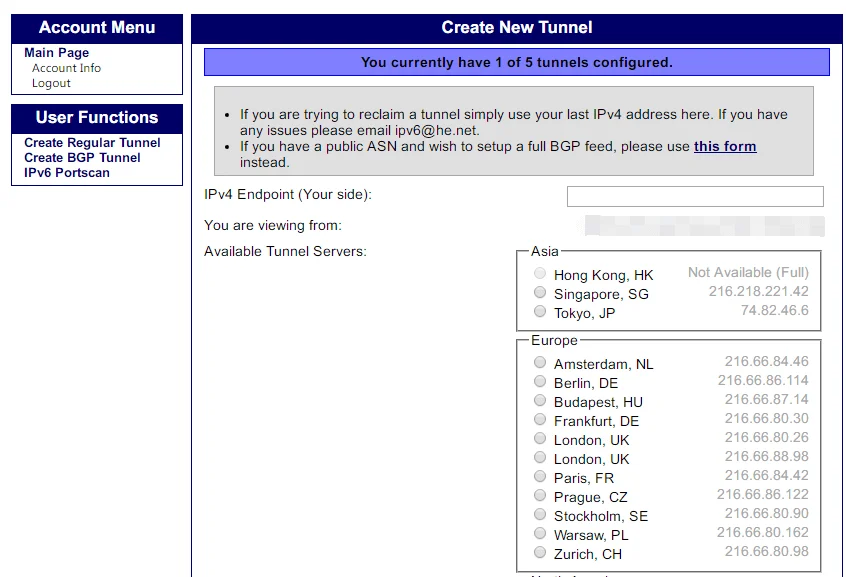
Task: Select the Singapore, SG tunnel server
Action: pyautogui.click(x=540, y=293)
